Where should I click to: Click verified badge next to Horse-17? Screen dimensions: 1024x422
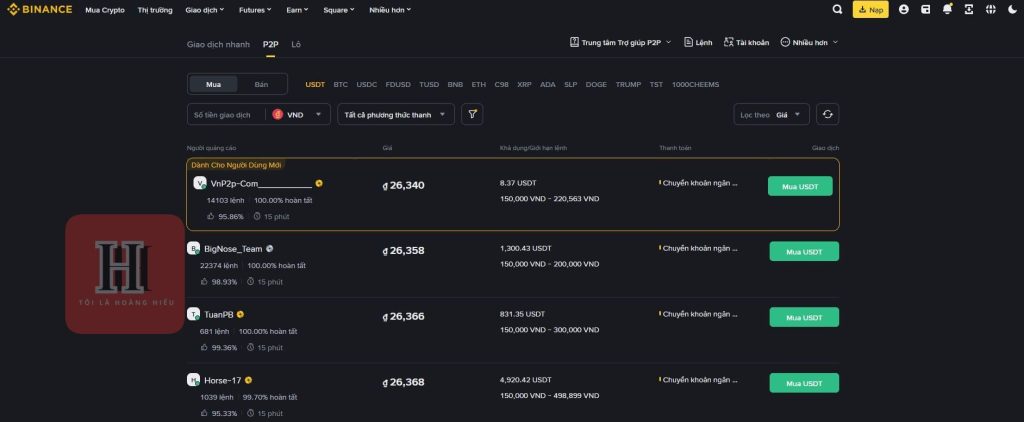(248, 380)
